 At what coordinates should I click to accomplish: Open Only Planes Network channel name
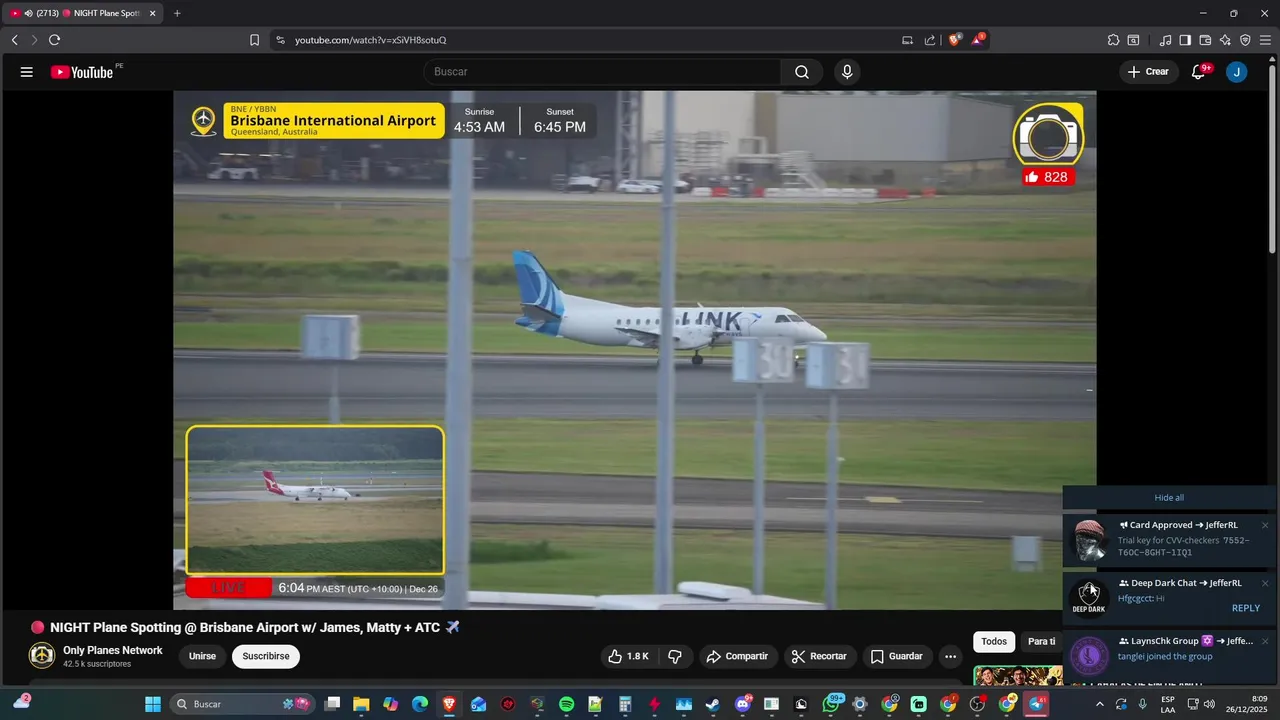pos(113,650)
